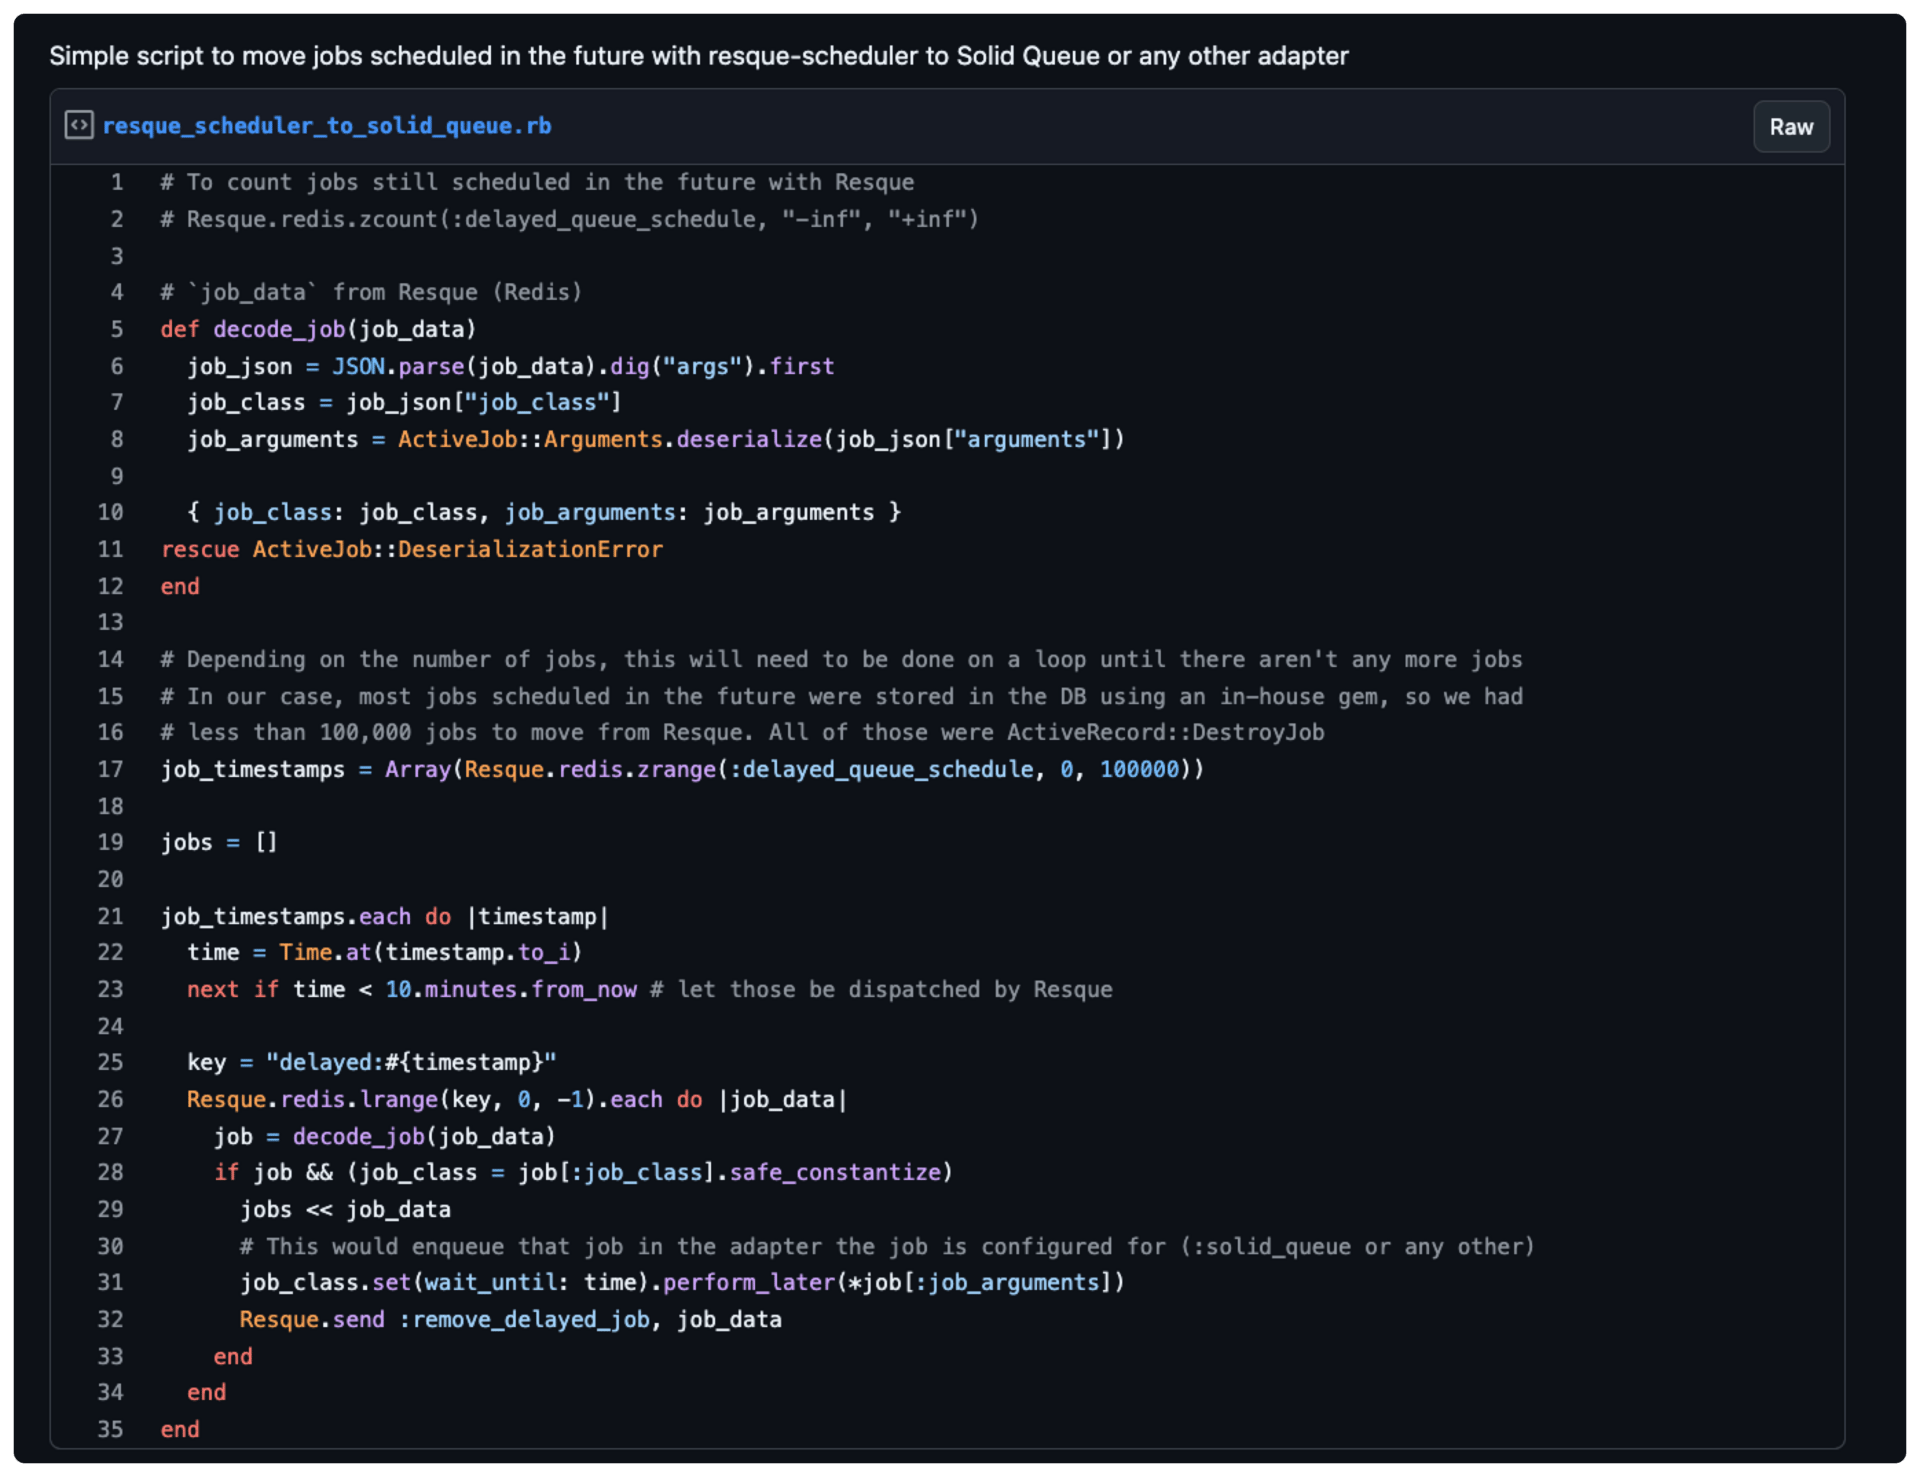Click 'job_class = job_json["job_class"]' line

[x=405, y=403]
